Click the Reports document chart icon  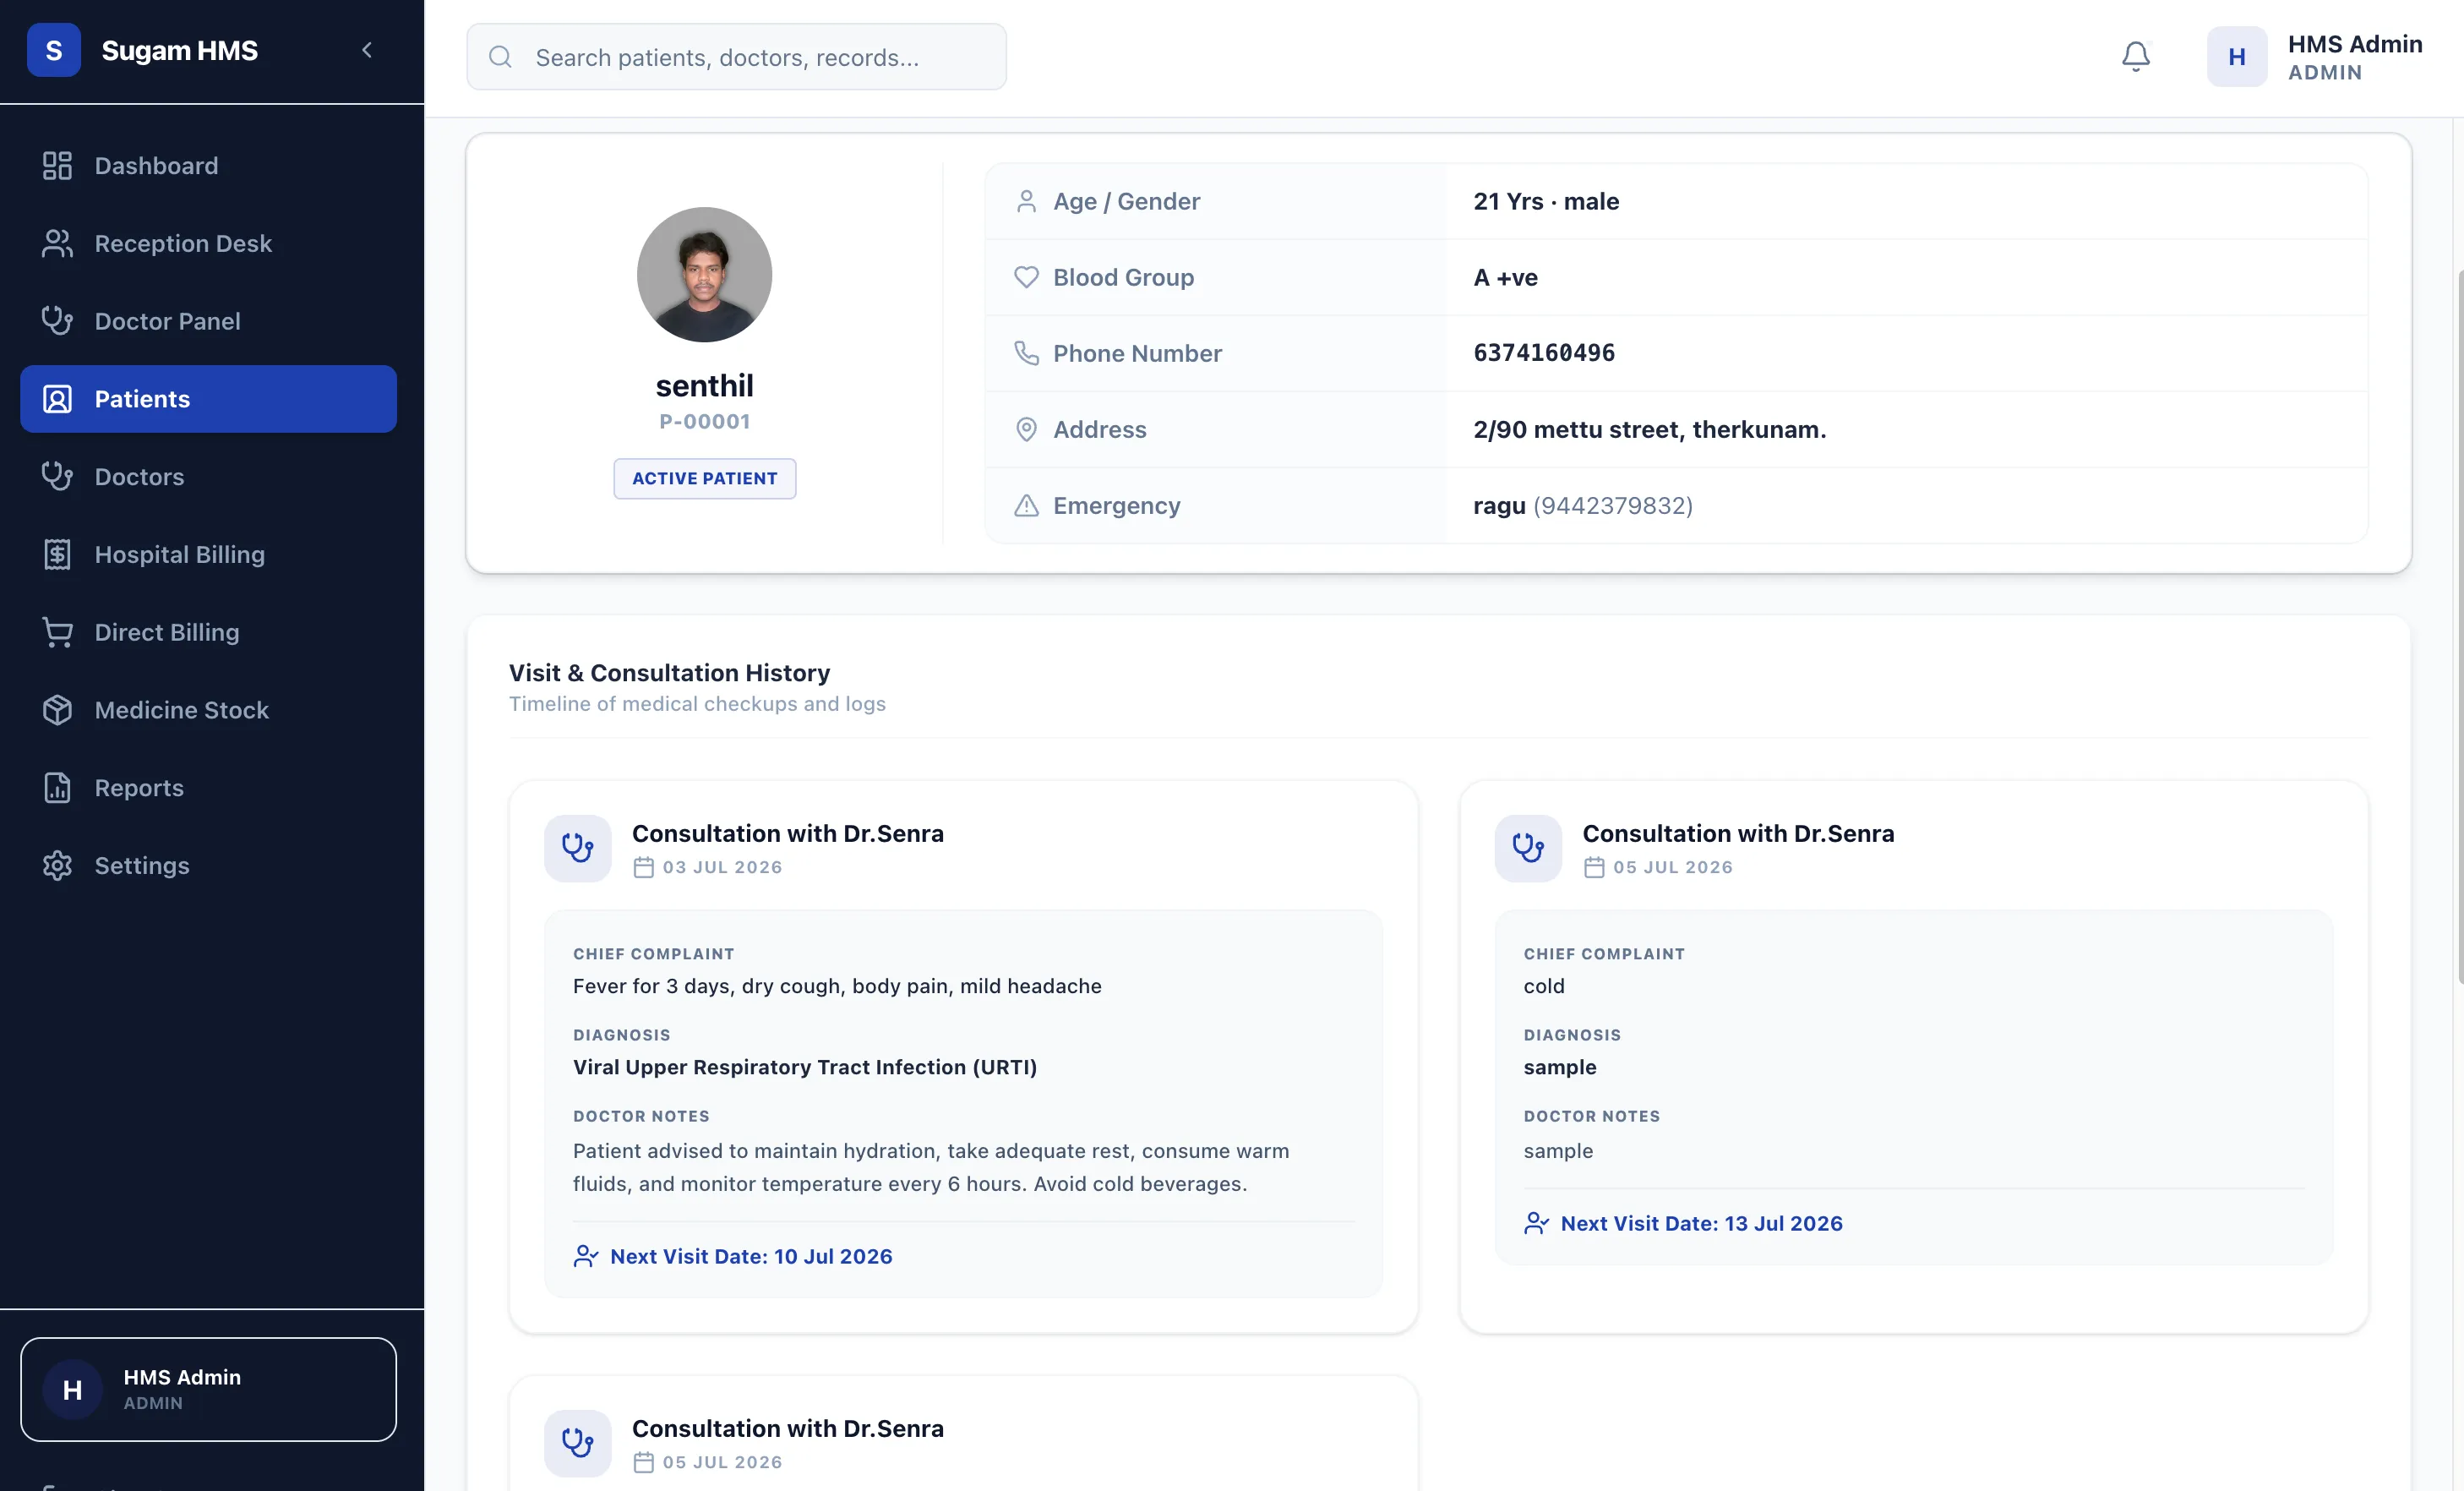point(57,788)
